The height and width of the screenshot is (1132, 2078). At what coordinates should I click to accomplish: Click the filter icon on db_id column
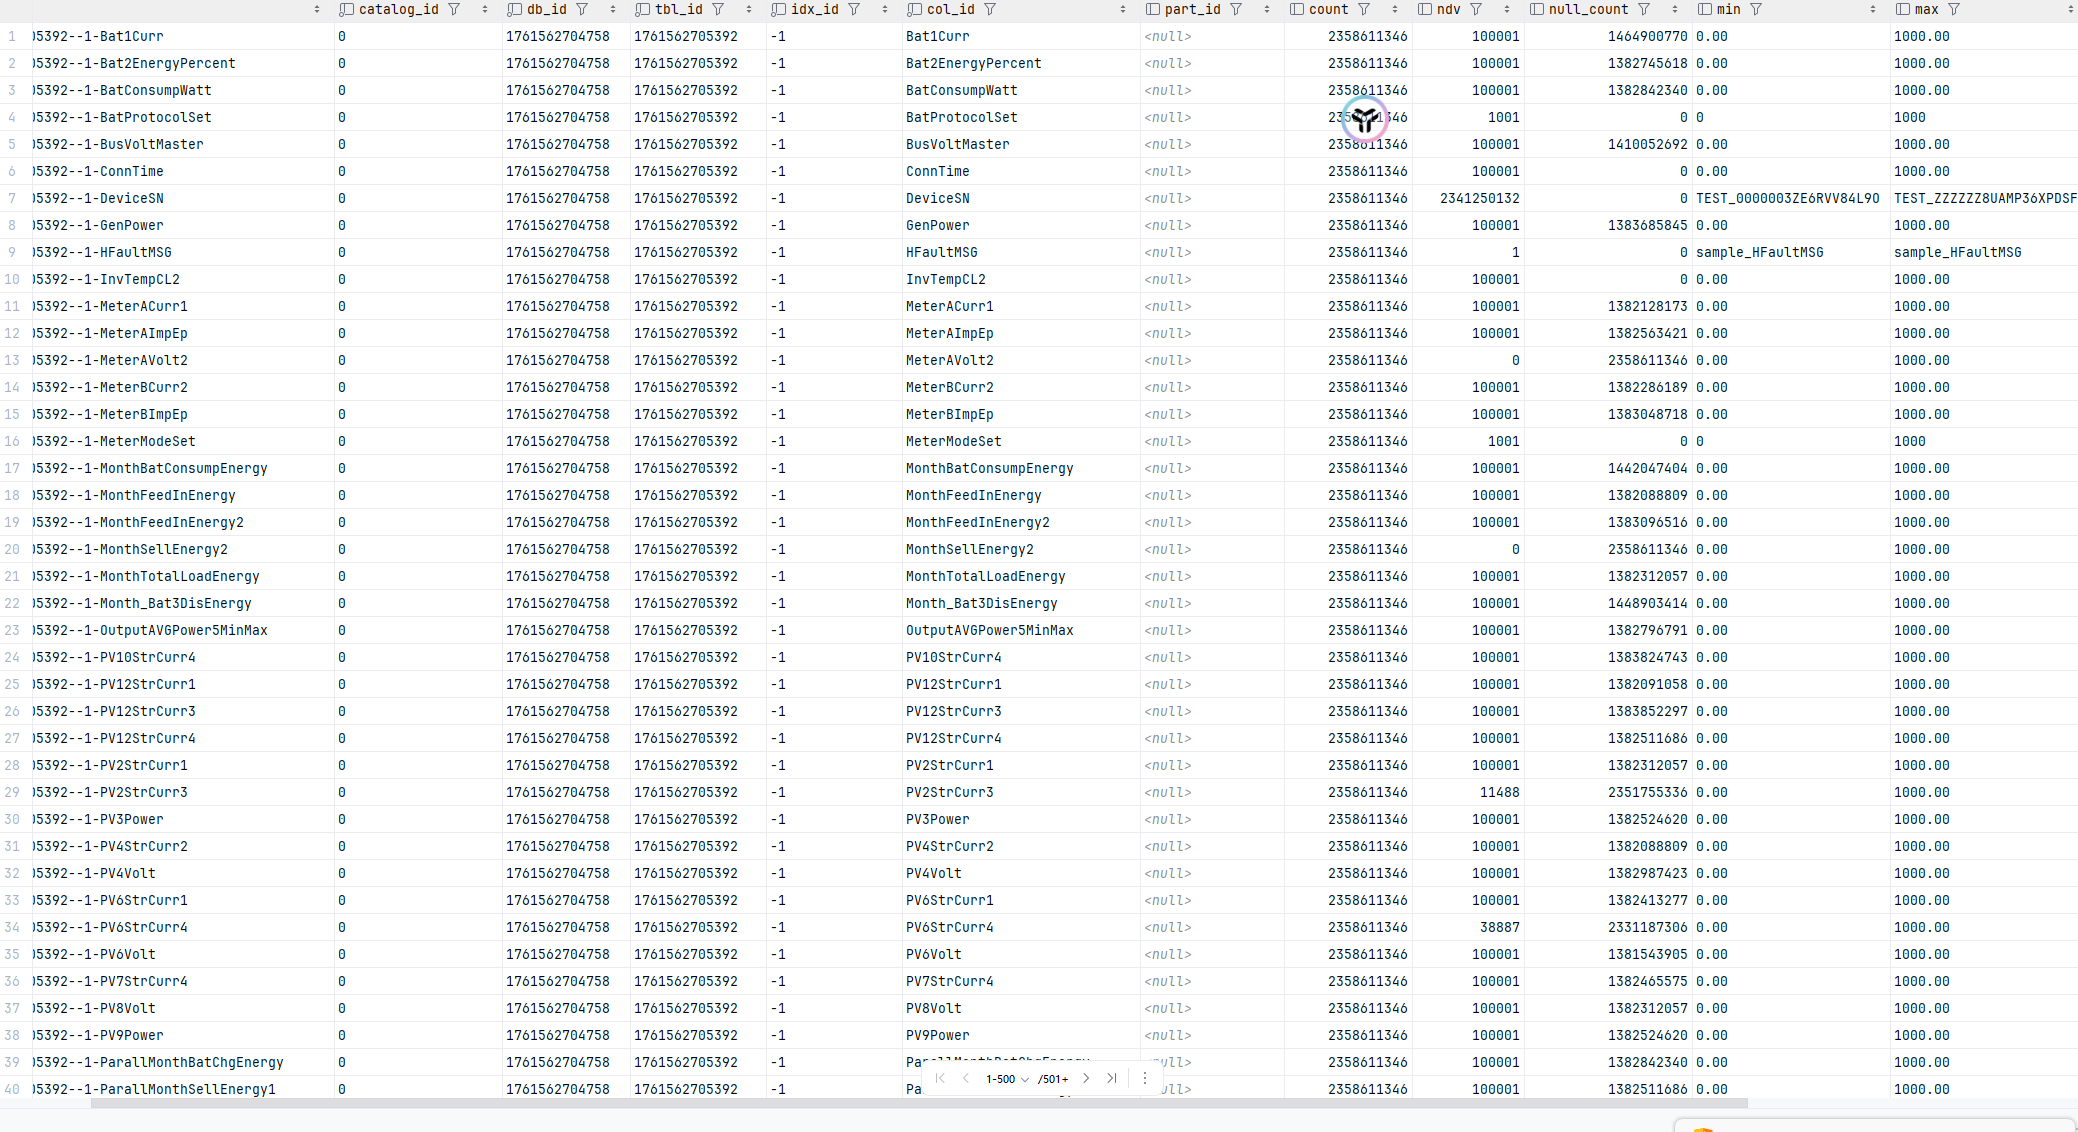pos(582,9)
